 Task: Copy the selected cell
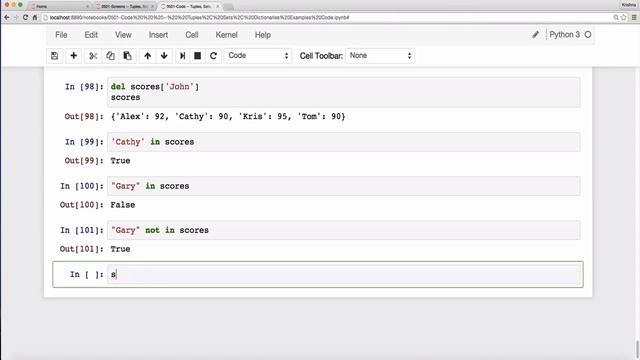[x=110, y=56]
